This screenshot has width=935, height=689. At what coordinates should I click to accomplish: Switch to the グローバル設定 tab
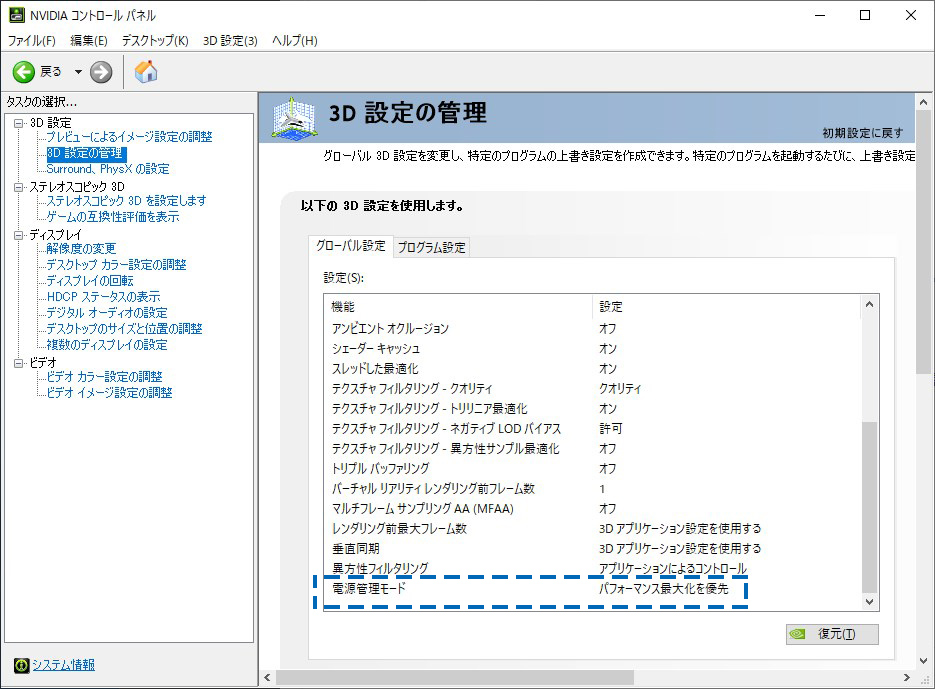pyautogui.click(x=351, y=246)
